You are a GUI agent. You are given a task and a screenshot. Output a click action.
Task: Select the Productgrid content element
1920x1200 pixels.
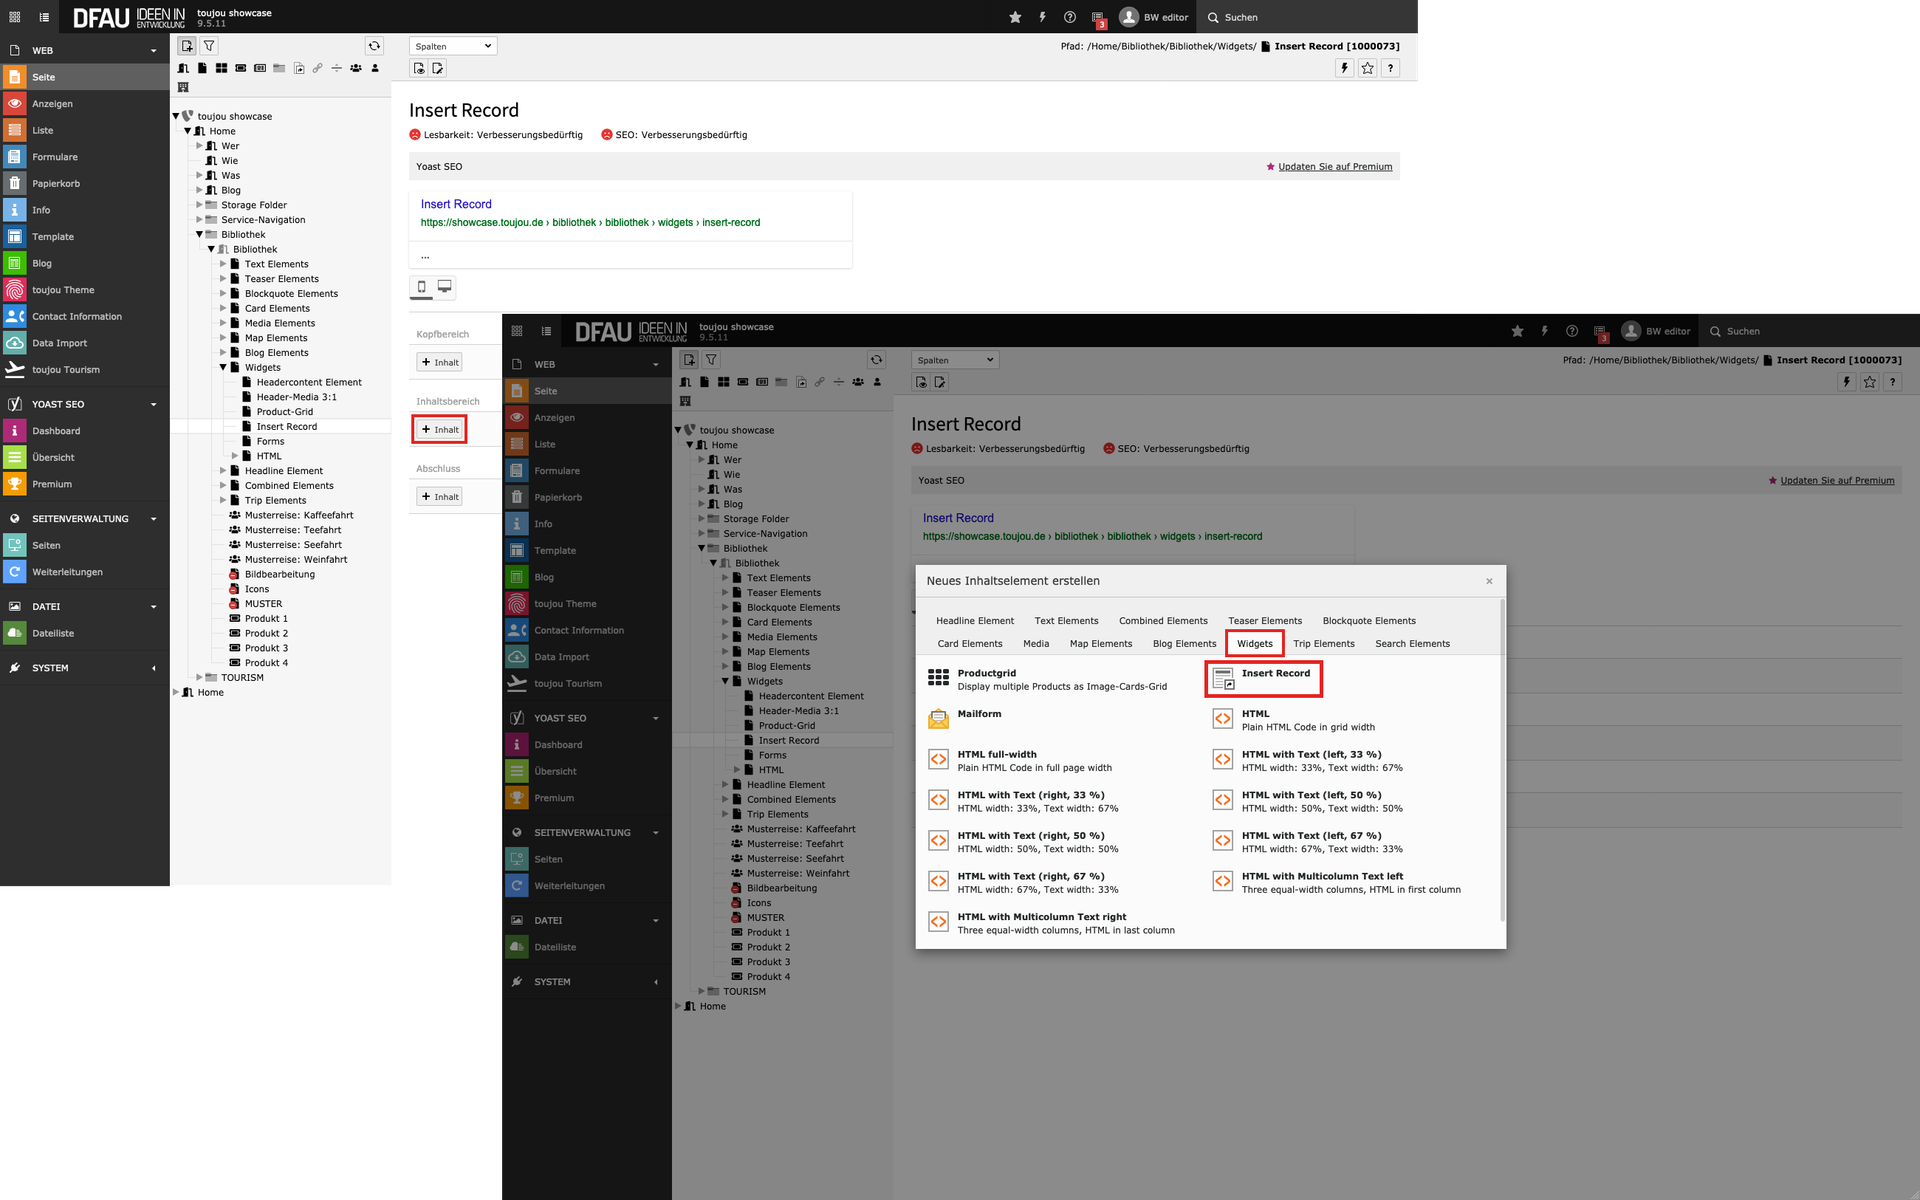(986, 673)
